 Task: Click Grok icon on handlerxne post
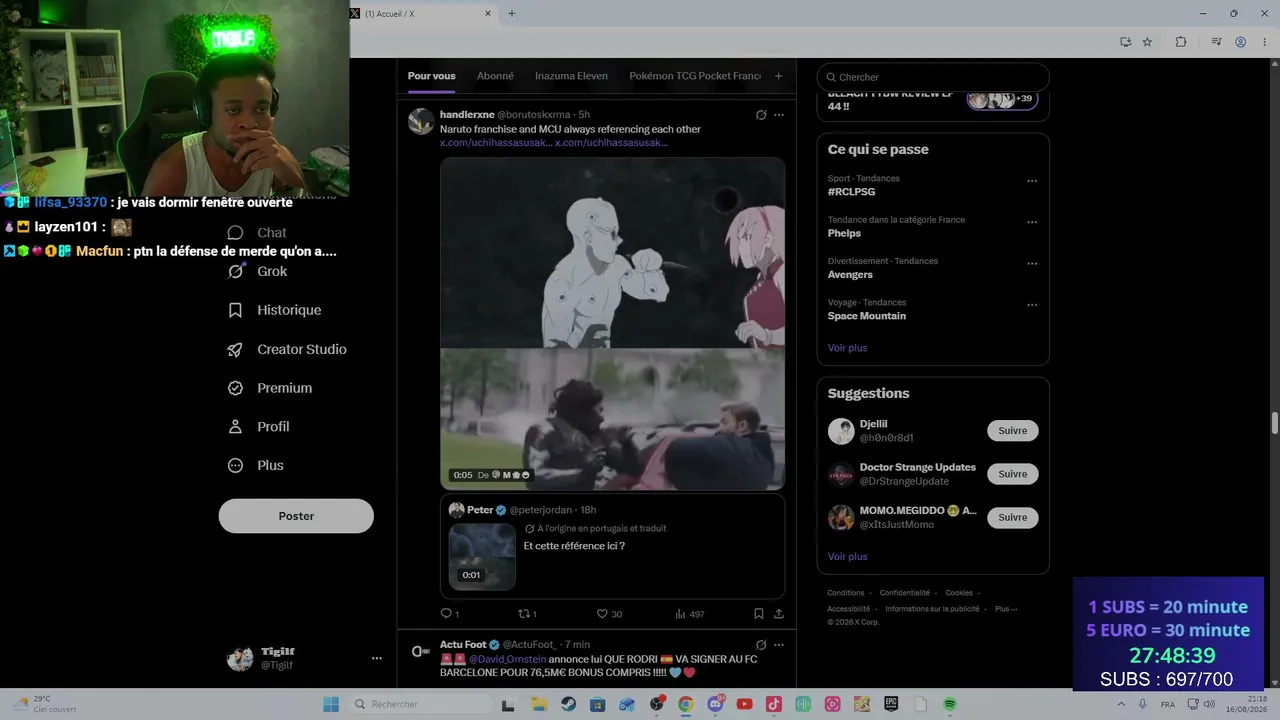pyautogui.click(x=761, y=115)
